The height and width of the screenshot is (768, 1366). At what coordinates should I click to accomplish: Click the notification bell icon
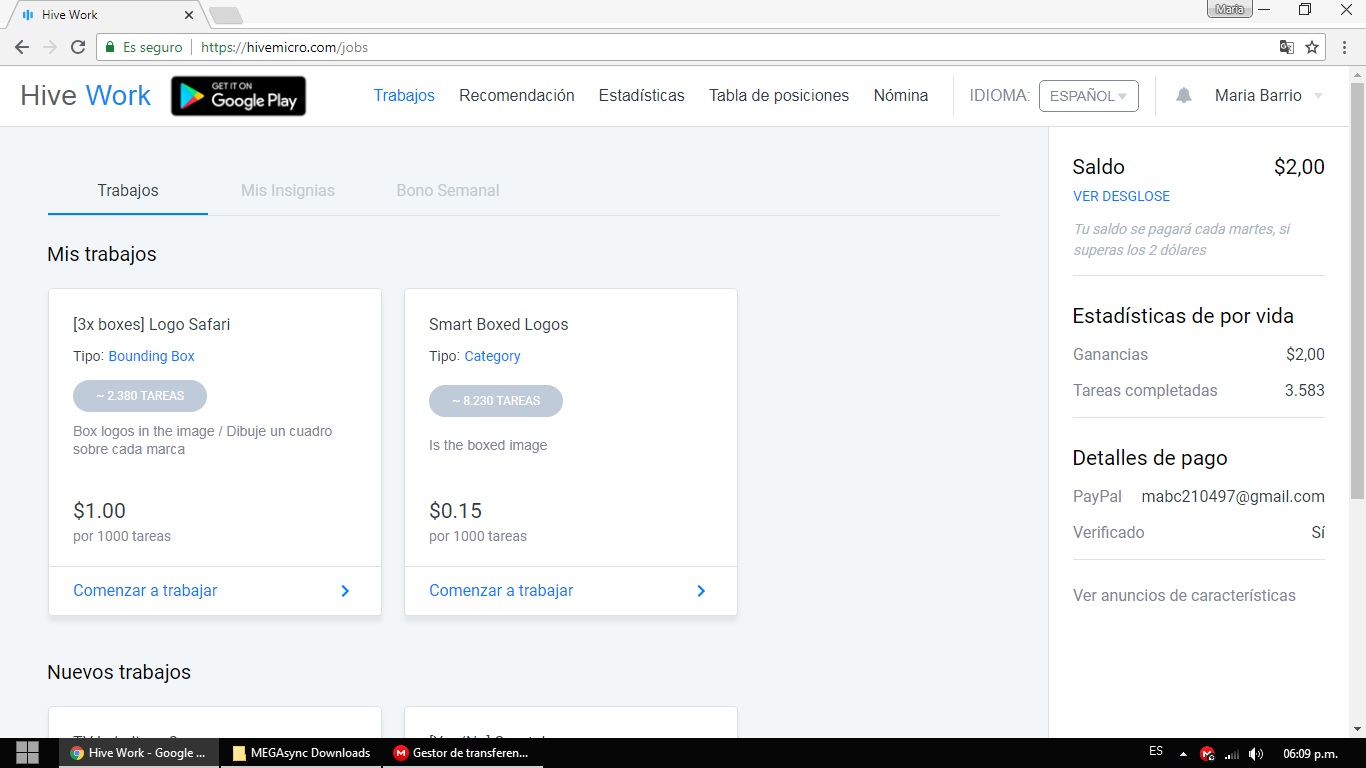(1184, 96)
